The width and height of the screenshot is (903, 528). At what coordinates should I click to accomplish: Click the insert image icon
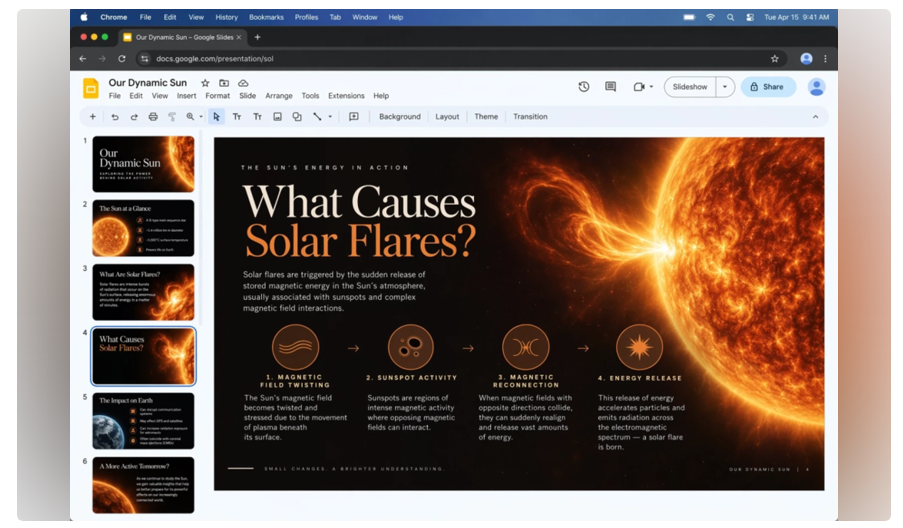pos(278,117)
